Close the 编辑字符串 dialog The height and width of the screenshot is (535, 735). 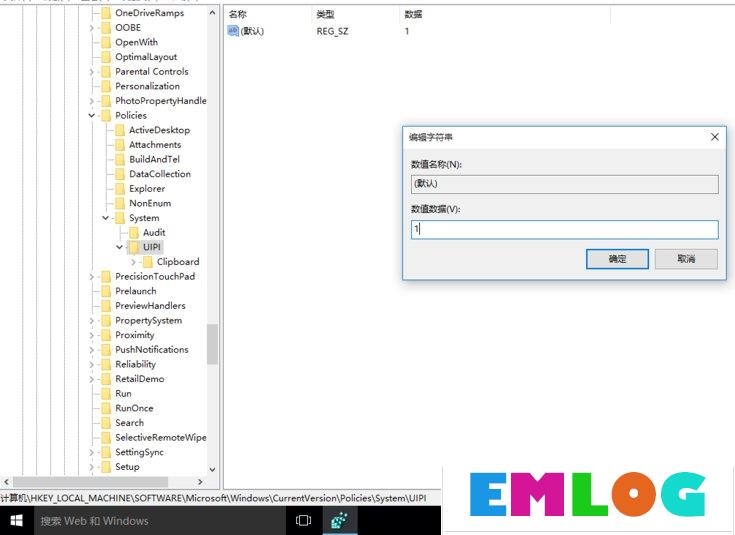point(714,137)
